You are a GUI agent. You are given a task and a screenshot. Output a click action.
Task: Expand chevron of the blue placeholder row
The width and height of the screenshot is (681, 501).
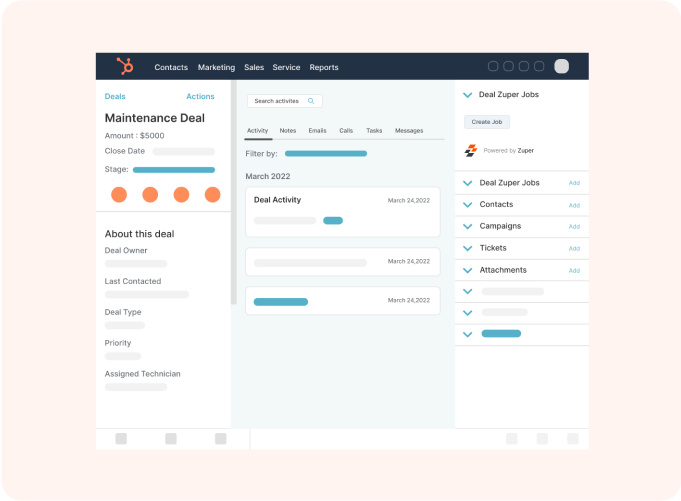pyautogui.click(x=468, y=334)
